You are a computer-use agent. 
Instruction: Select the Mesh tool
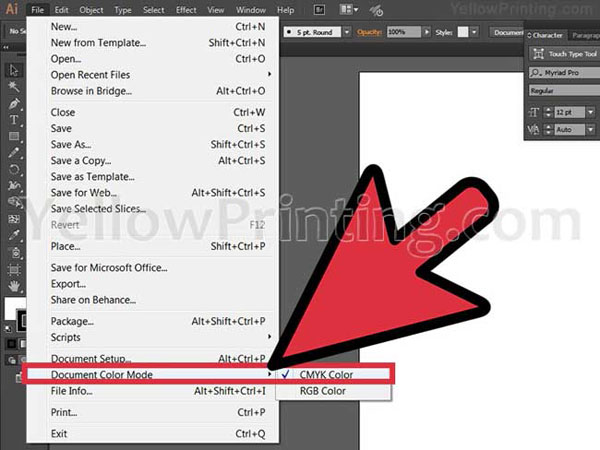[14, 219]
